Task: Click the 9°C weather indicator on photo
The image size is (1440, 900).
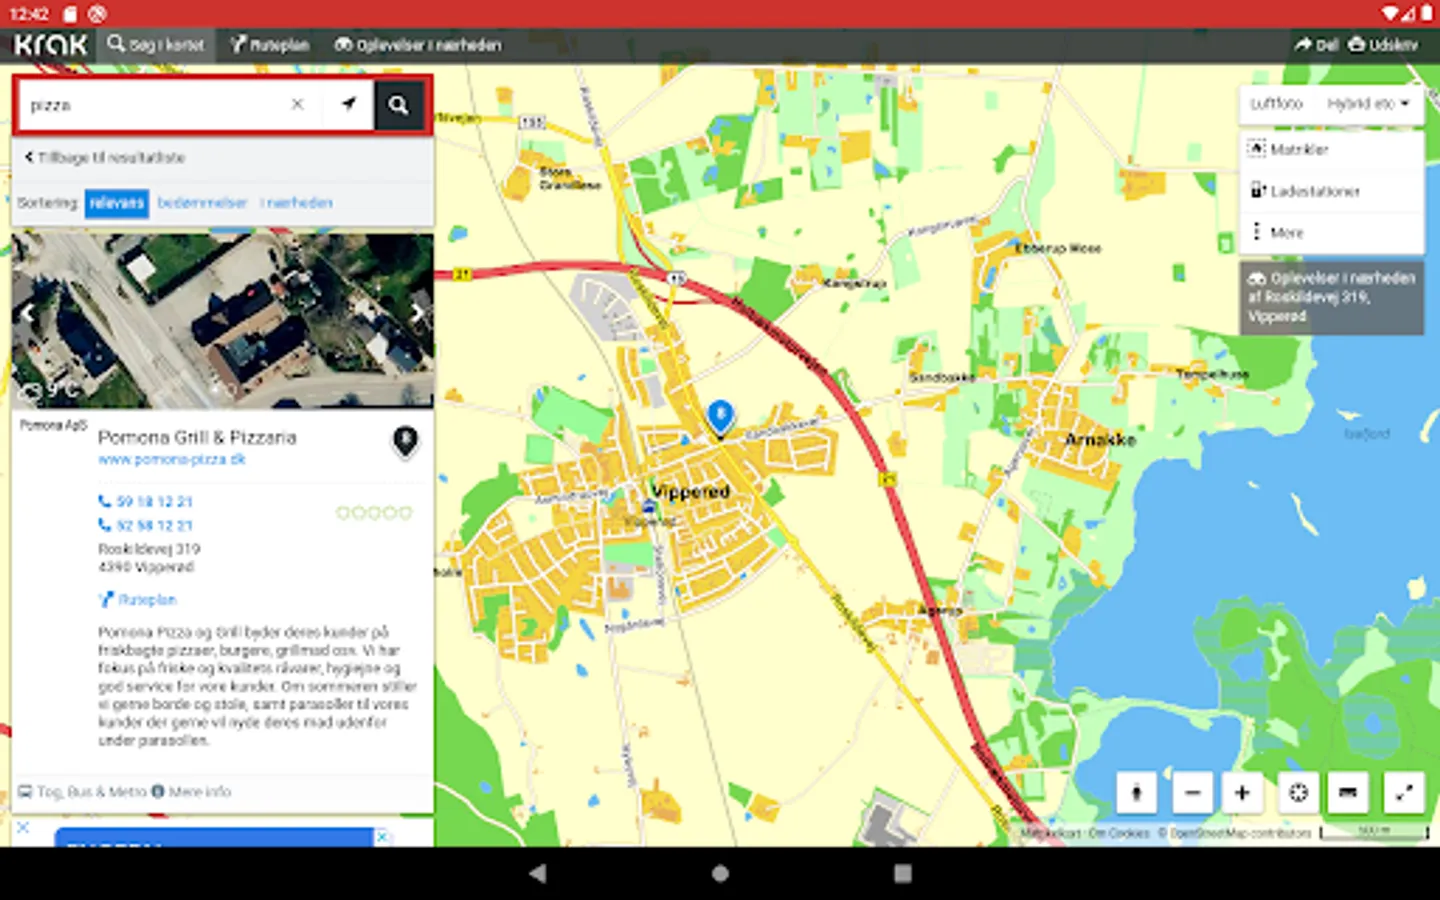Action: point(50,389)
